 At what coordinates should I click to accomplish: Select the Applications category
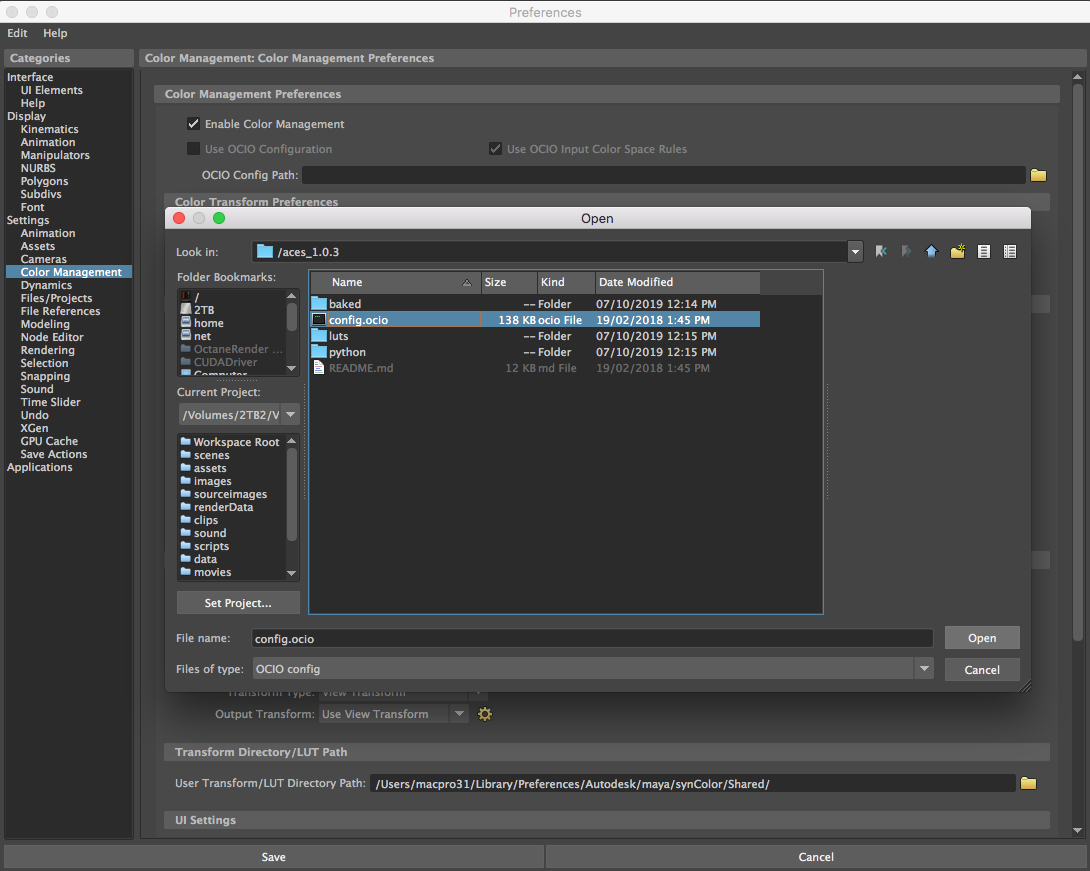[x=40, y=467]
